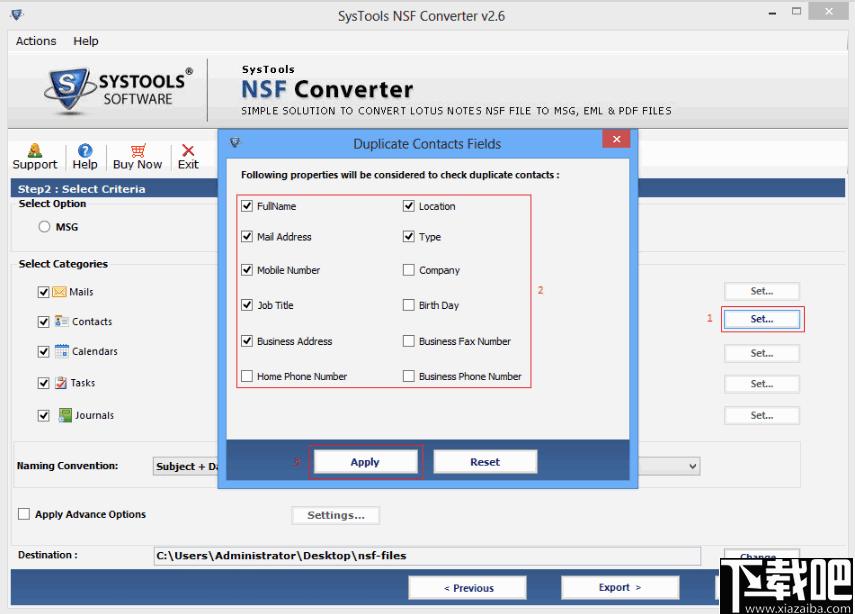The height and width of the screenshot is (614, 855).
Task: Enable the Company checkbox
Action: tap(408, 269)
